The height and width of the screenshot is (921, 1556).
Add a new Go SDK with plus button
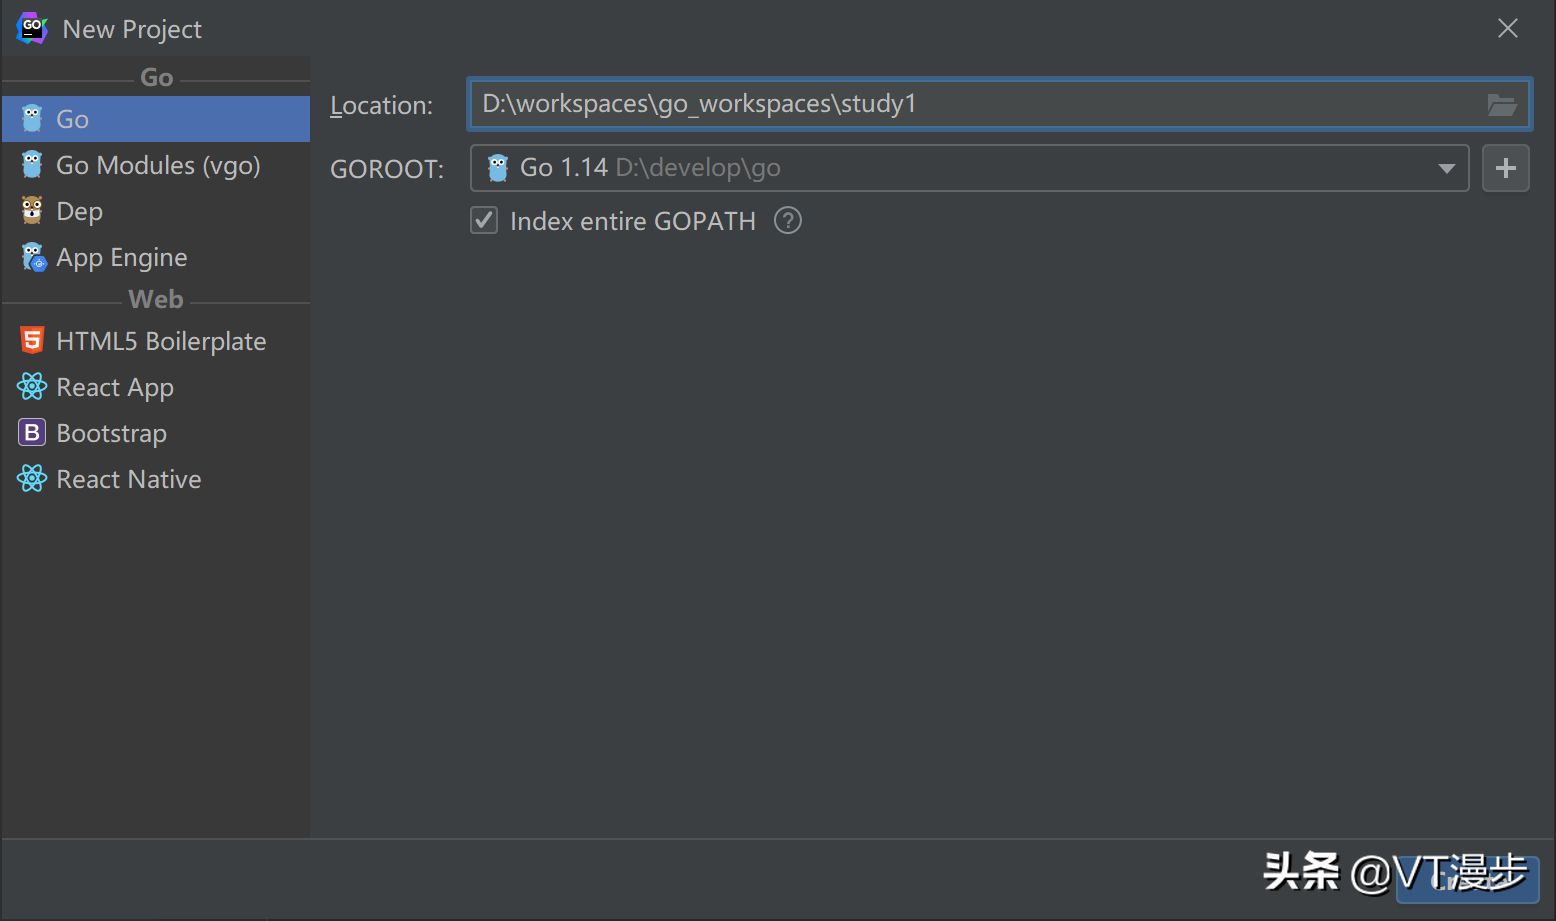click(1505, 168)
